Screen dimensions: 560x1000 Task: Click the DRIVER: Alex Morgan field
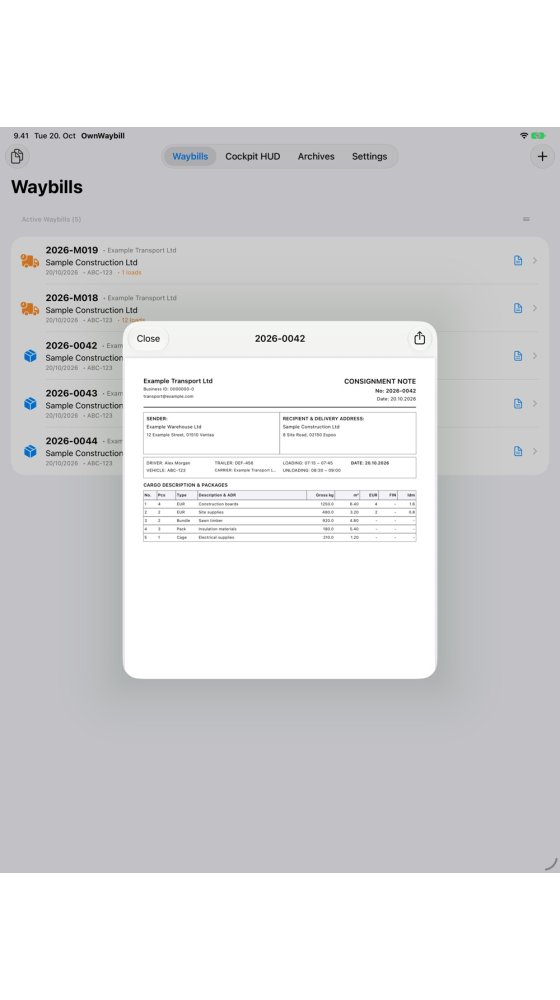168,463
